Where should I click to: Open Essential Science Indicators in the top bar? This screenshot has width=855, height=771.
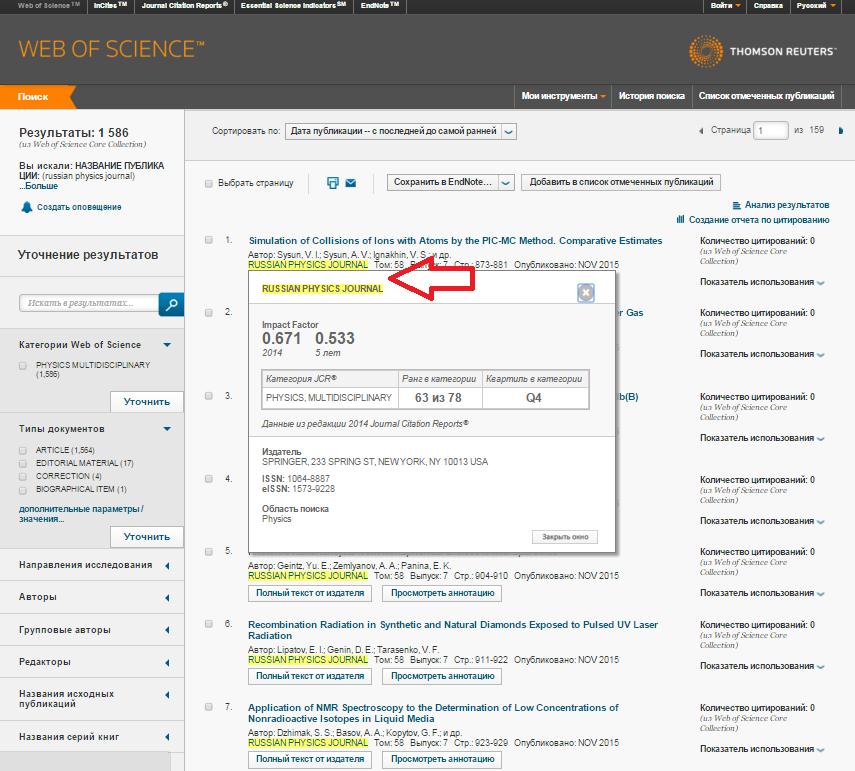[293, 5]
